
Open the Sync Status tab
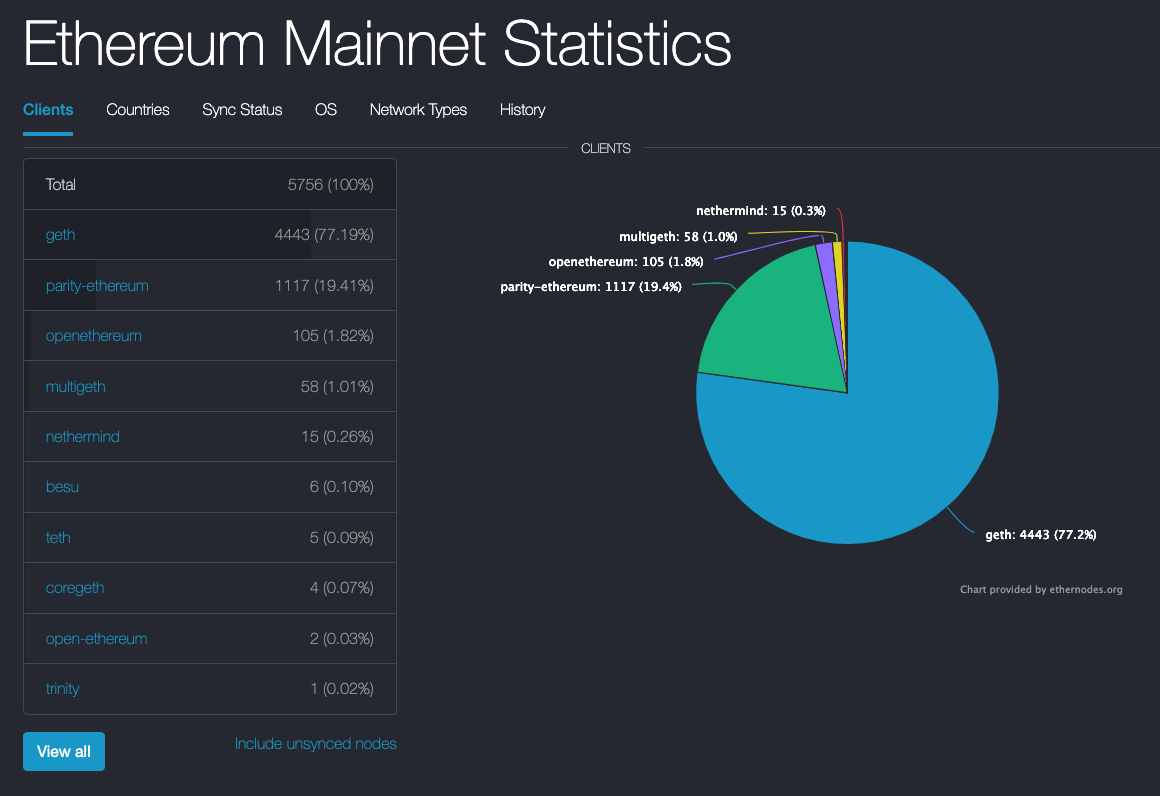coord(242,109)
